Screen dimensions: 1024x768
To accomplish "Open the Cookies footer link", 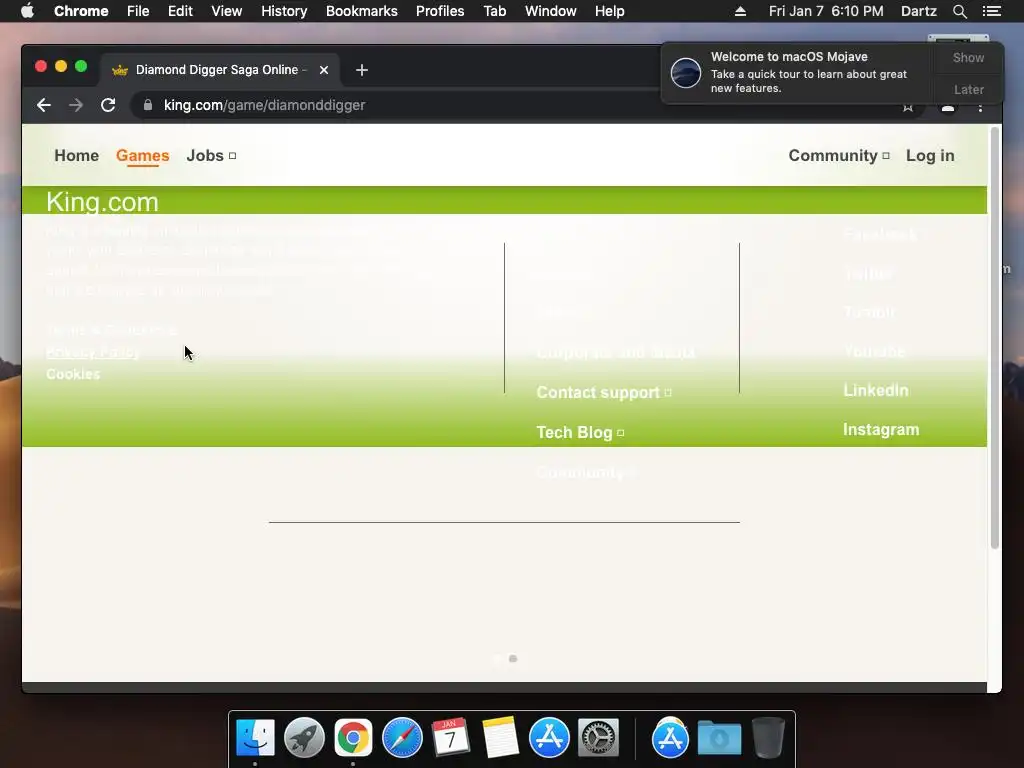I will (x=73, y=374).
